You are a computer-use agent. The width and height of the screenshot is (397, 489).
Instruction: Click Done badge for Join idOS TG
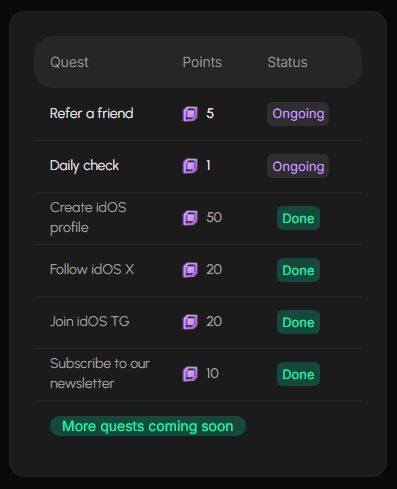click(298, 322)
